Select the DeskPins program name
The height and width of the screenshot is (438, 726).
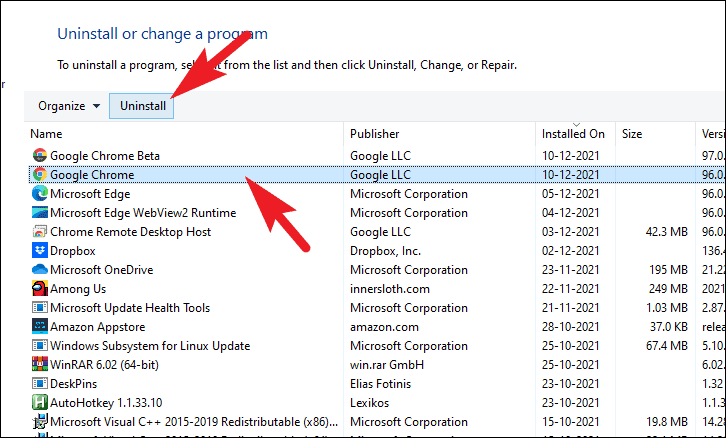(74, 383)
